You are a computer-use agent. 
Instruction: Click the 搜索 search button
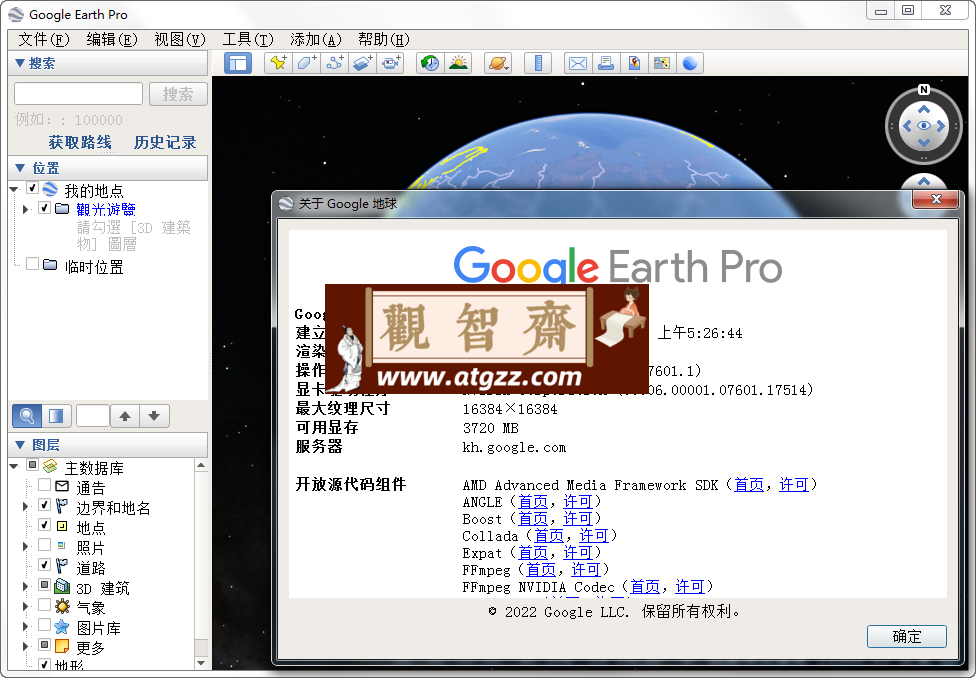point(178,94)
